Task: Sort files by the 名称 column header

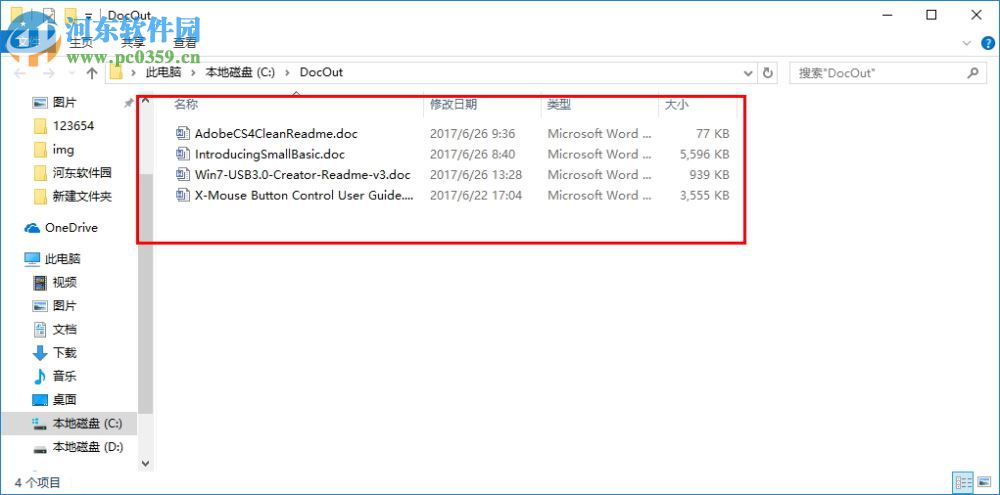Action: click(186, 104)
